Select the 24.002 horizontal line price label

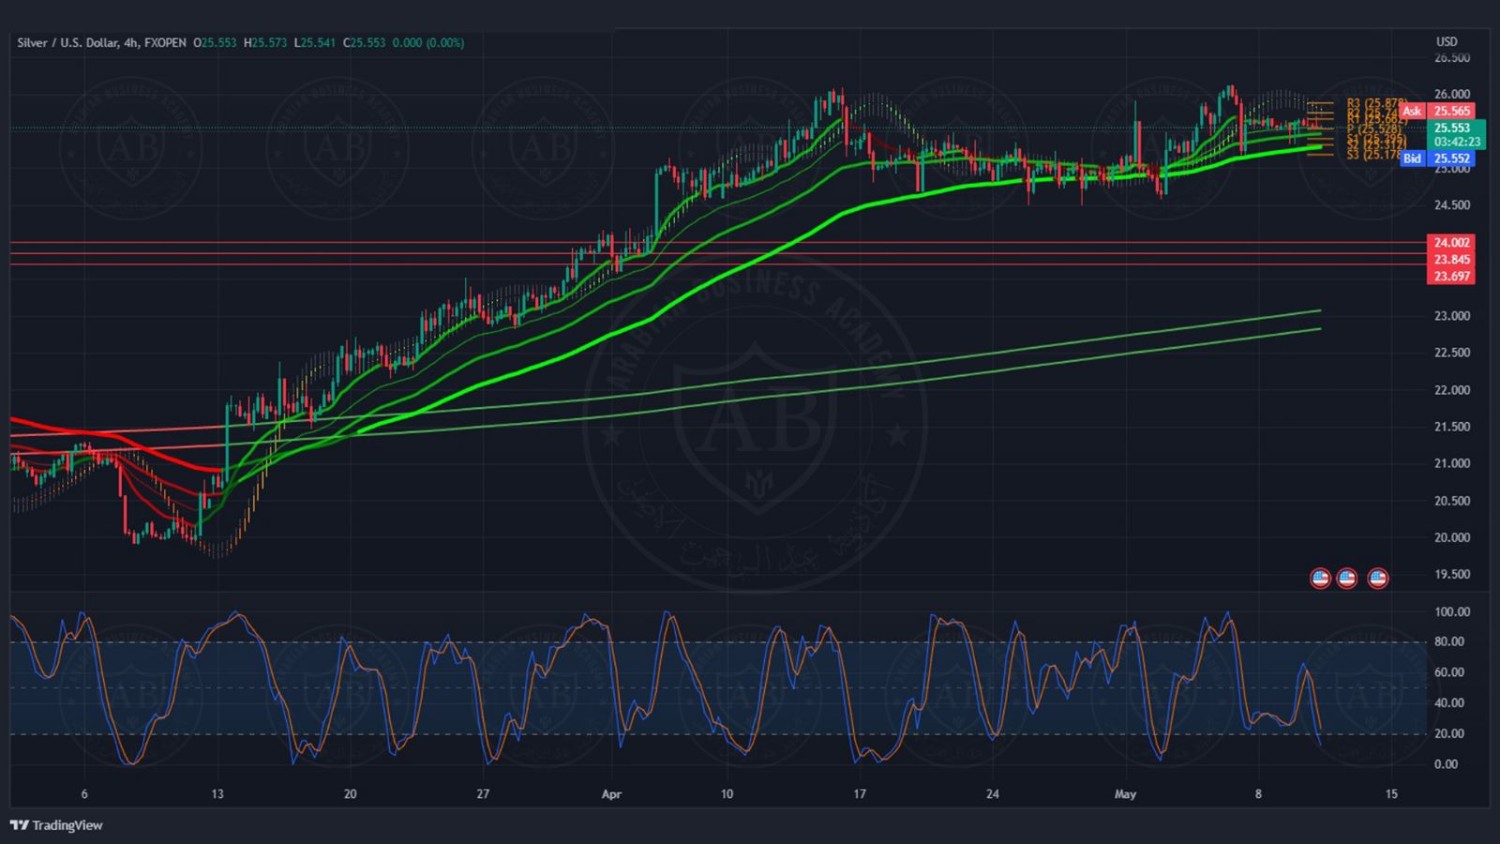[1451, 243]
